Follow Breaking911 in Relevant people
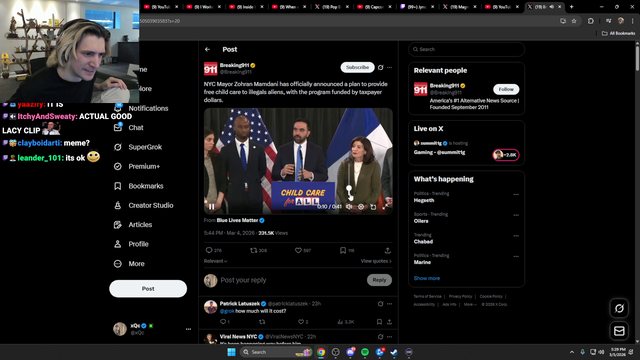The height and width of the screenshot is (360, 640). 506,89
